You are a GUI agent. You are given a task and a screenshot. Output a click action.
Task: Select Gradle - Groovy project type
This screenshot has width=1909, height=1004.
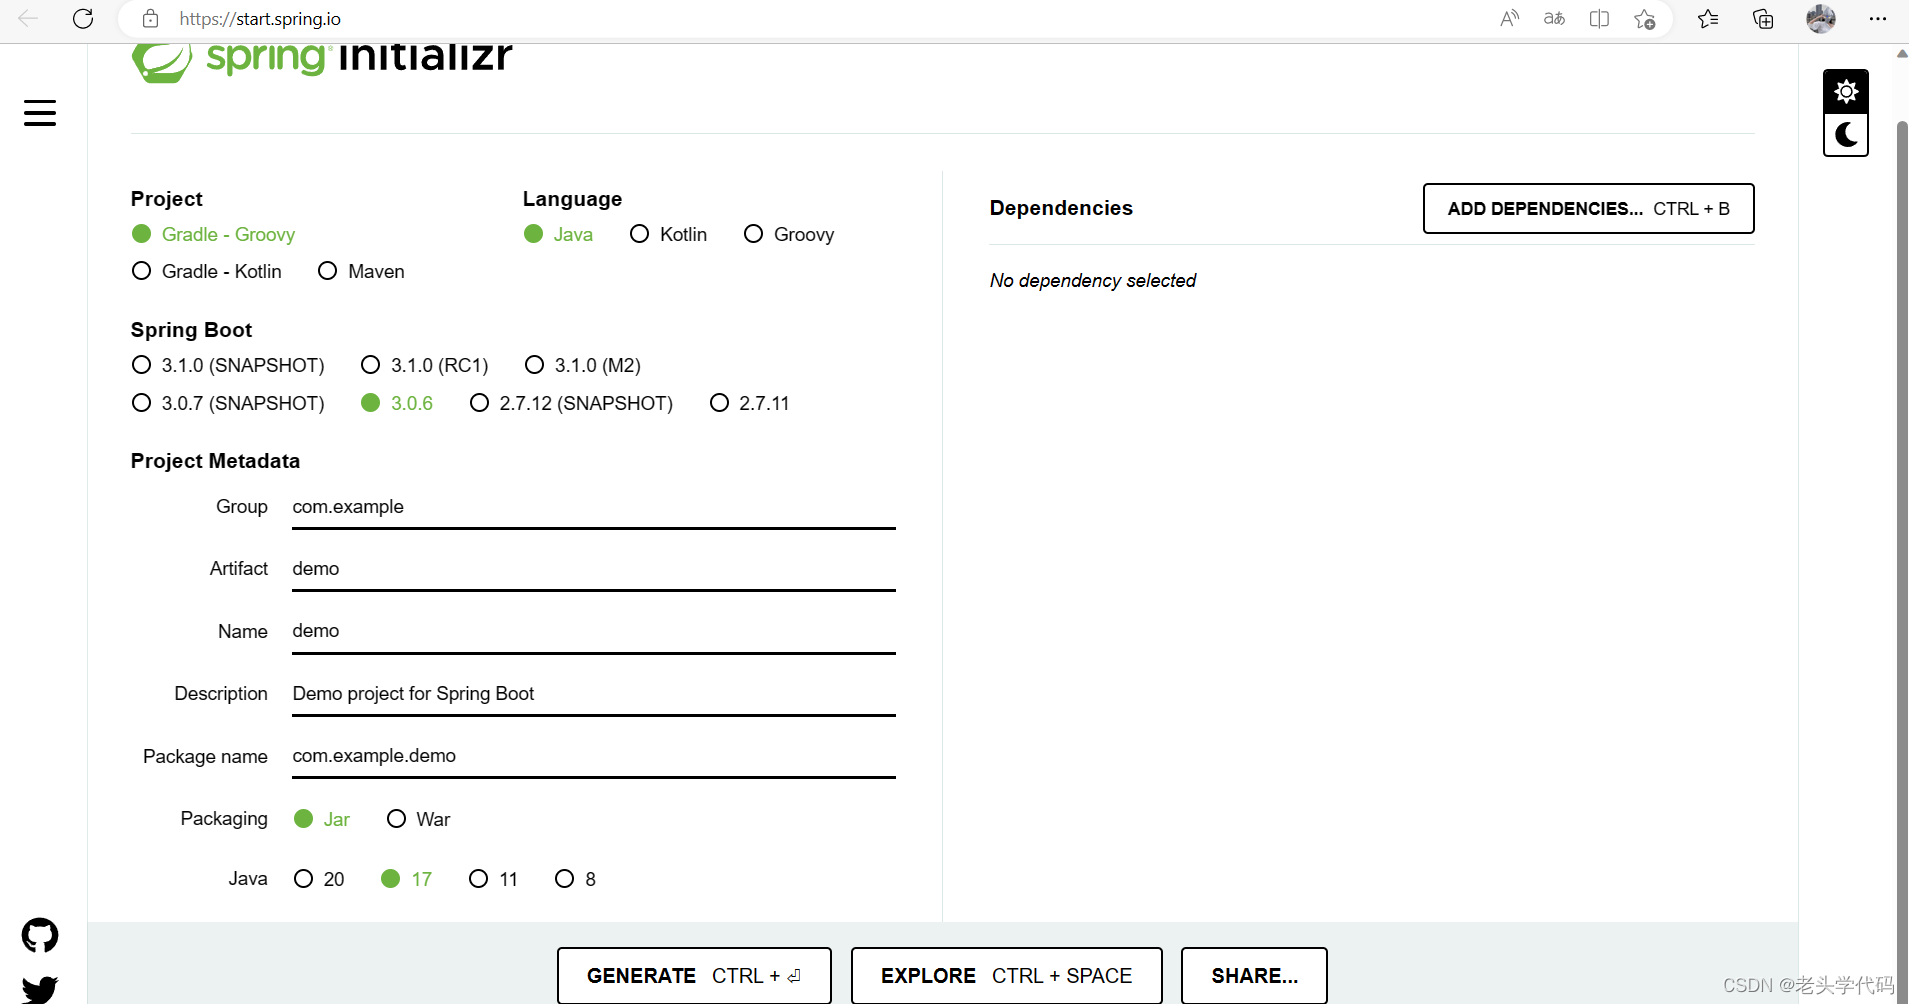pos(213,234)
